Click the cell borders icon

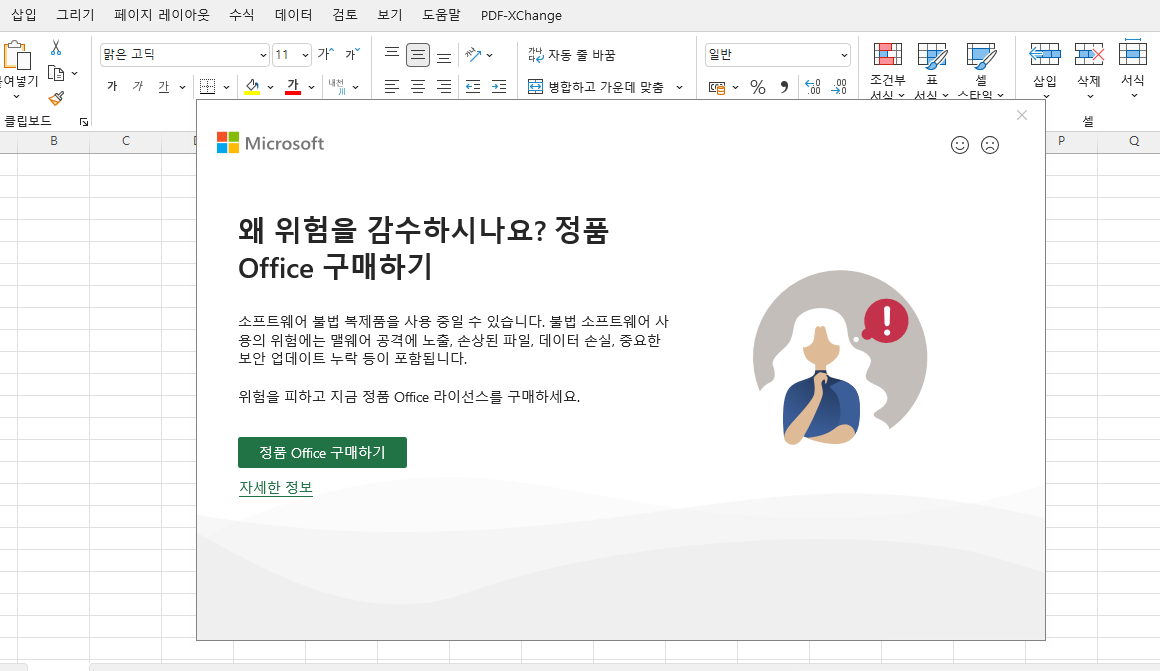pyautogui.click(x=208, y=87)
